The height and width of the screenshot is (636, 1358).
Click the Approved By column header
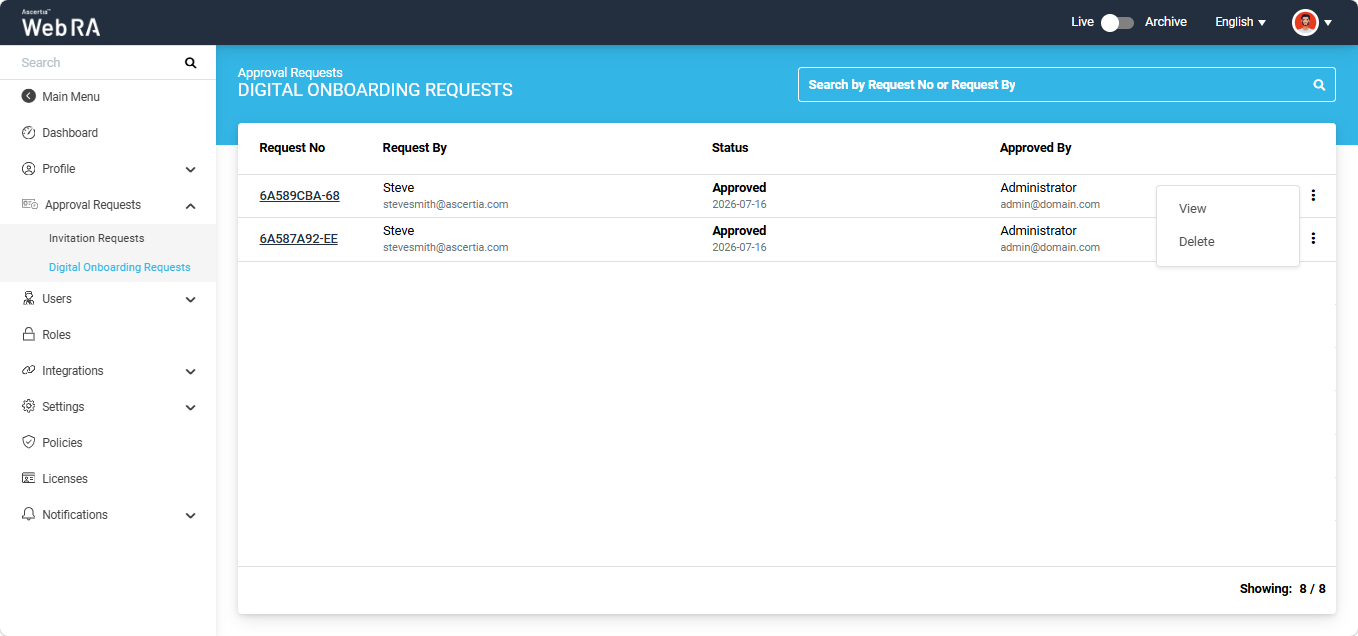1036,148
